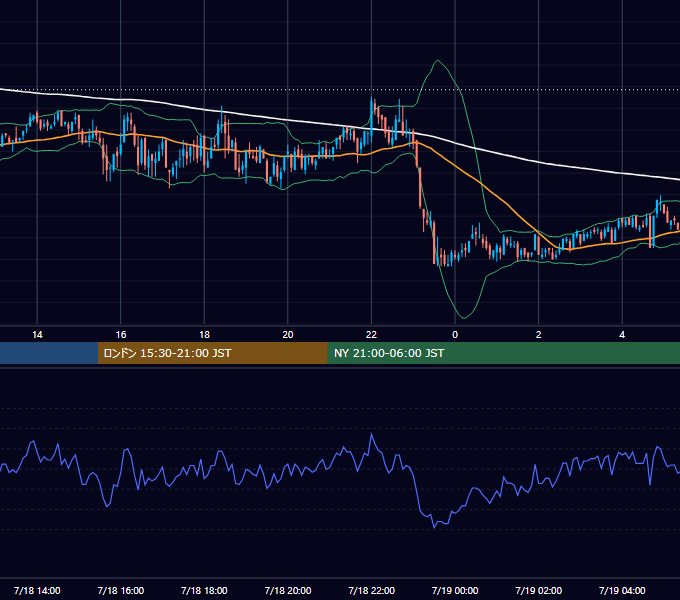Click hour label 4 on price chart axis
The image size is (680, 600).
pos(622,335)
